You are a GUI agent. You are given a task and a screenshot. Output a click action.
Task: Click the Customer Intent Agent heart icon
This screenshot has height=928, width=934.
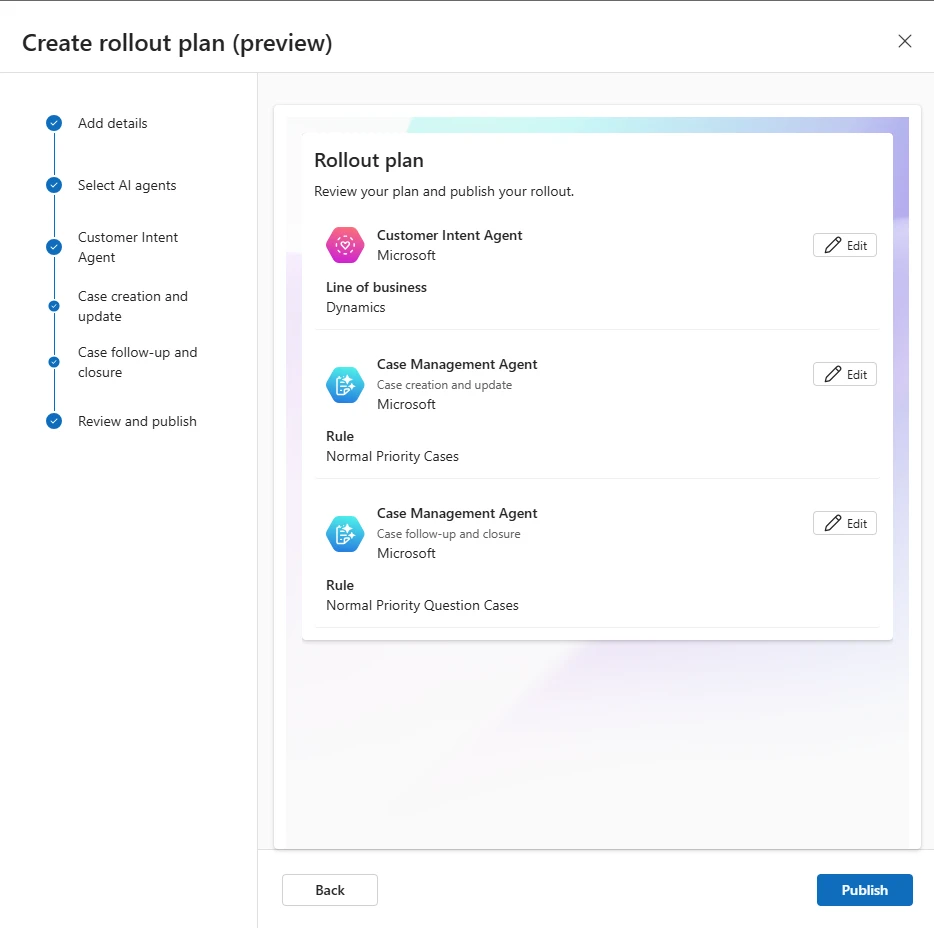point(345,245)
